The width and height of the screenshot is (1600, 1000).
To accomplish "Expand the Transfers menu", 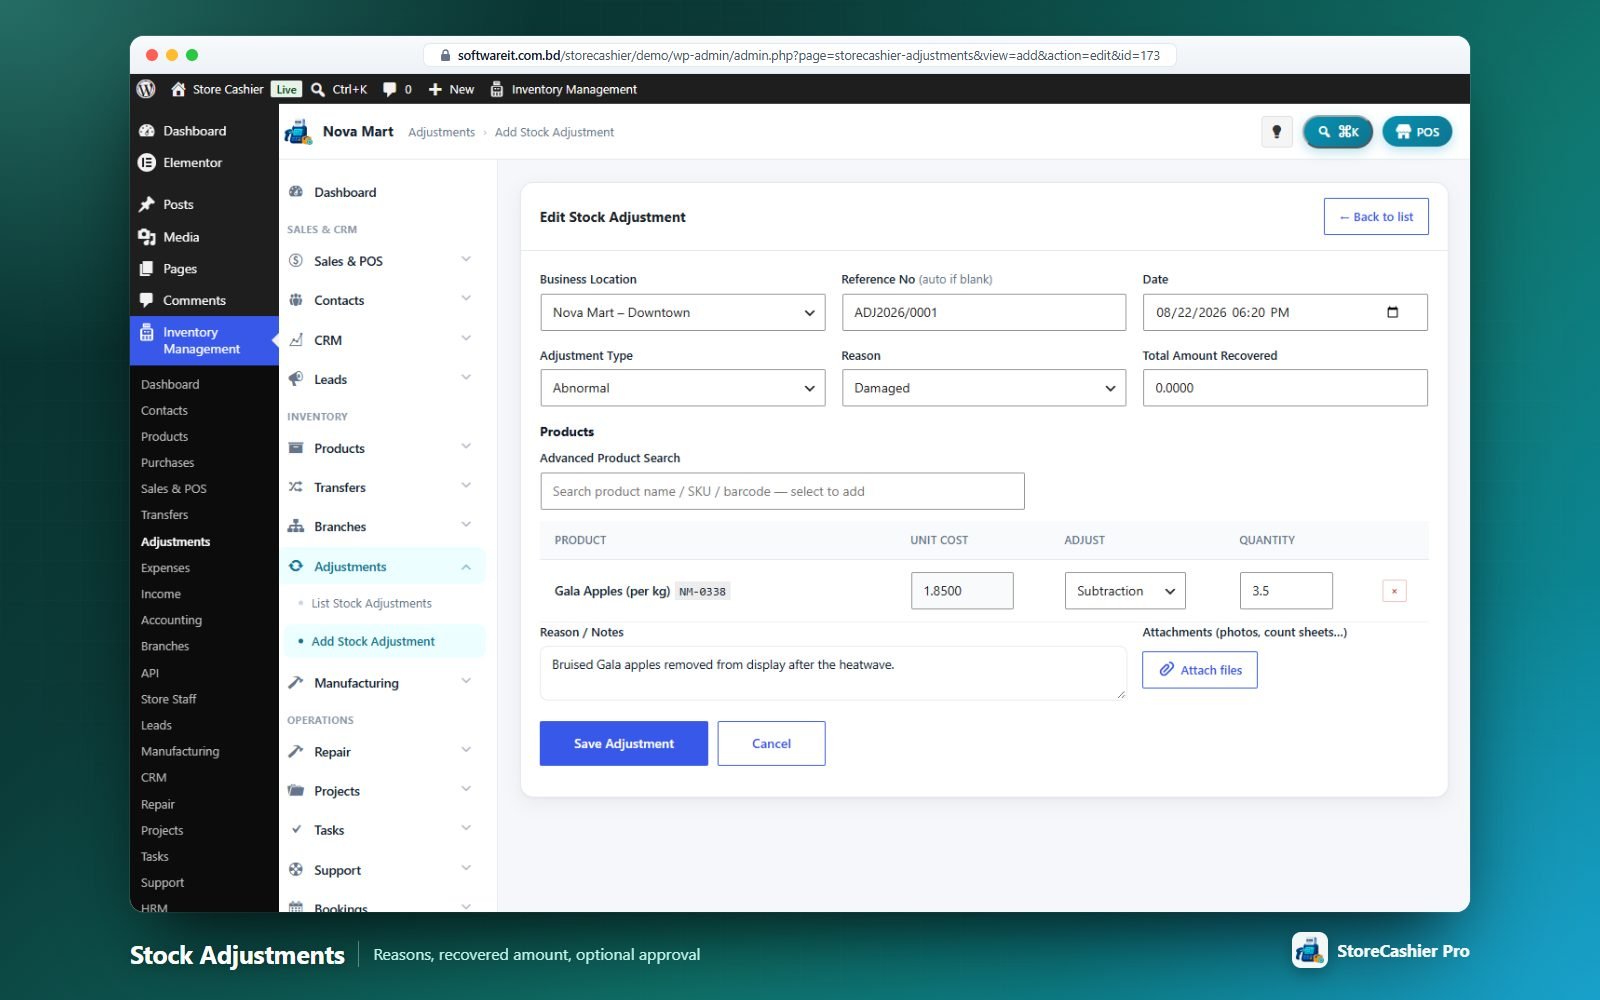I will pyautogui.click(x=381, y=487).
